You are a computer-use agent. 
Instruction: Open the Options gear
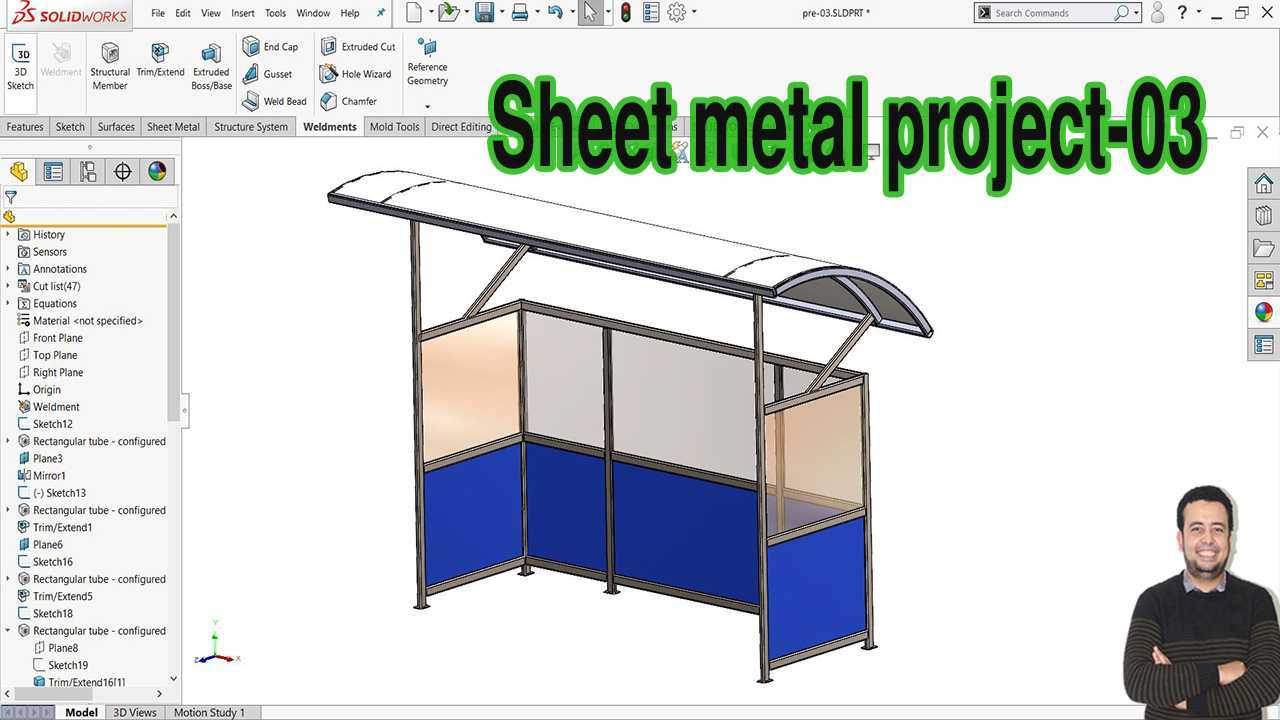(x=677, y=13)
